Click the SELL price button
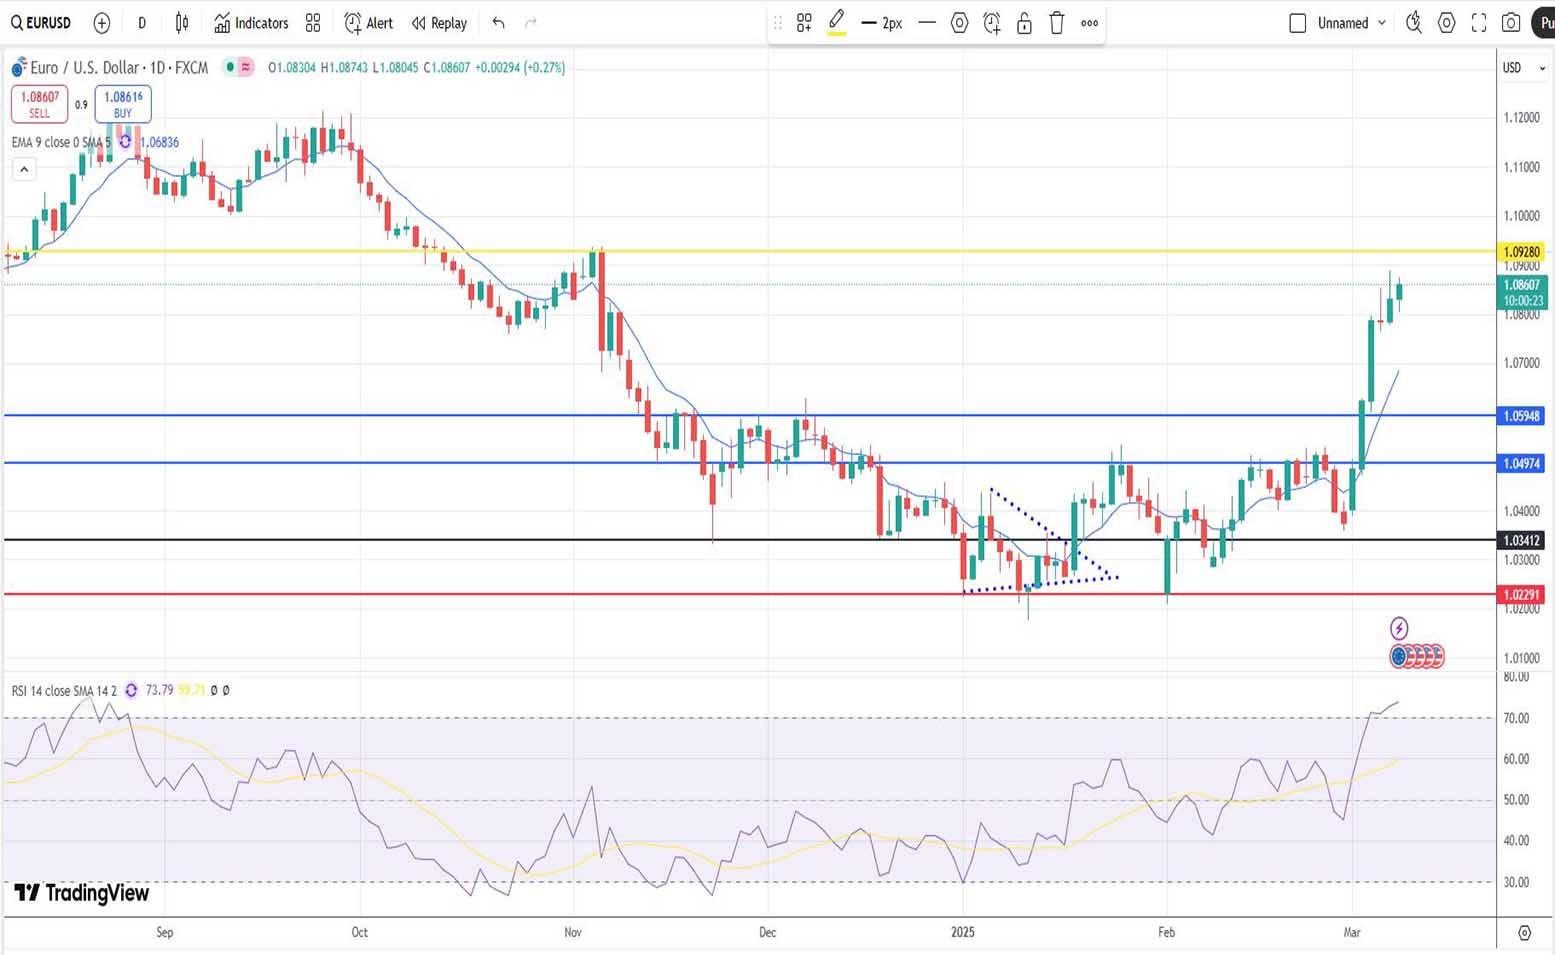 (40, 103)
